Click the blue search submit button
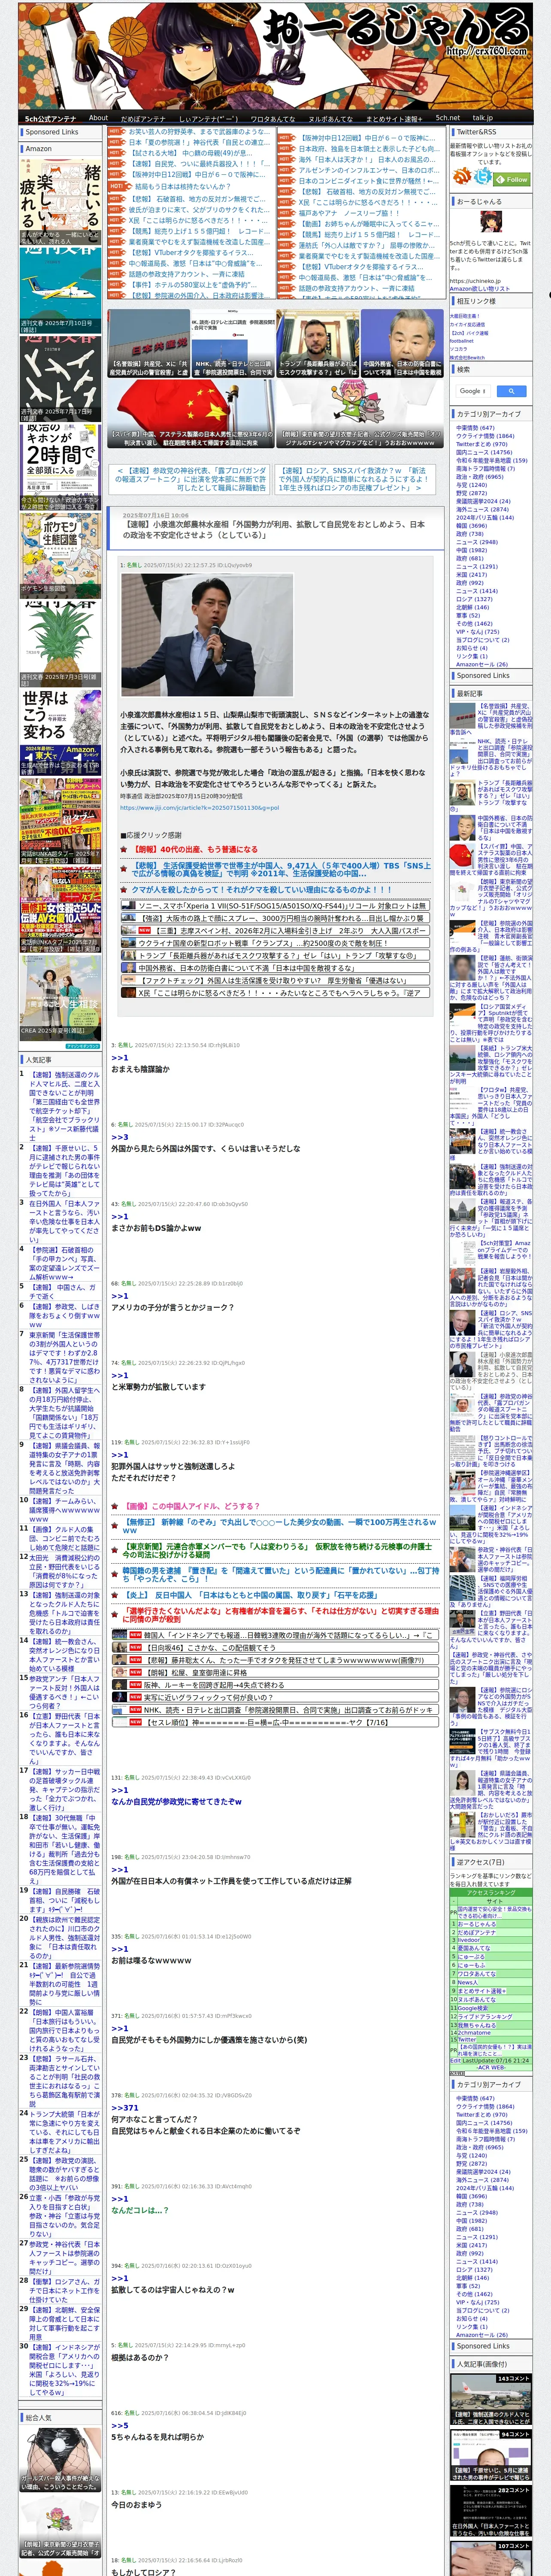The image size is (551, 2576). click(x=511, y=391)
